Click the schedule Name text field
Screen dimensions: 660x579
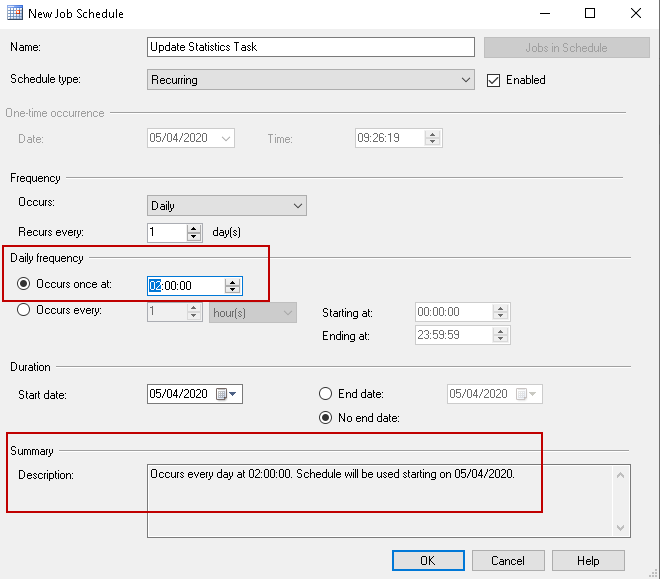click(x=310, y=47)
